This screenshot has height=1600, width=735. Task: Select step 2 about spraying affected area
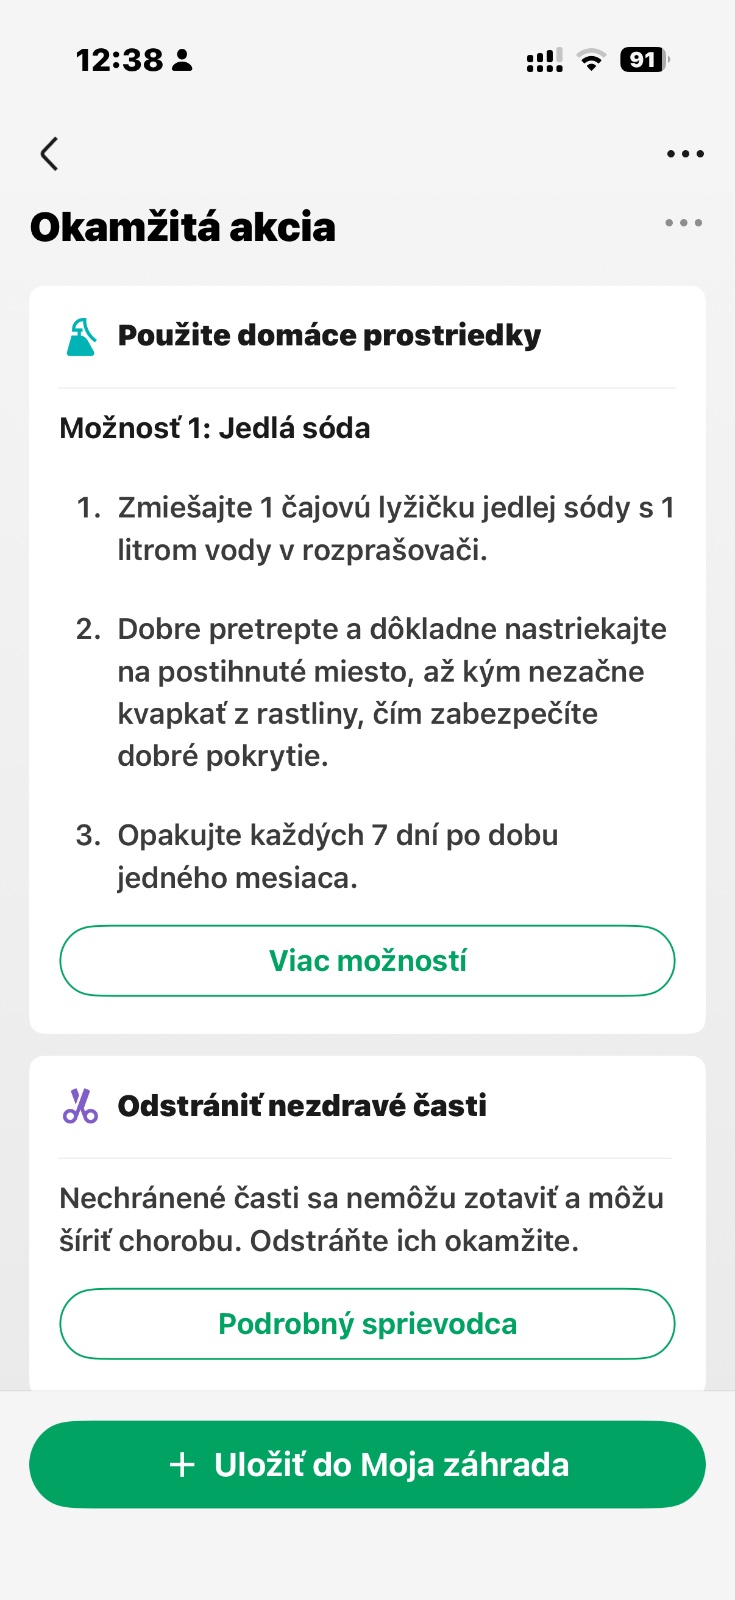pos(391,692)
